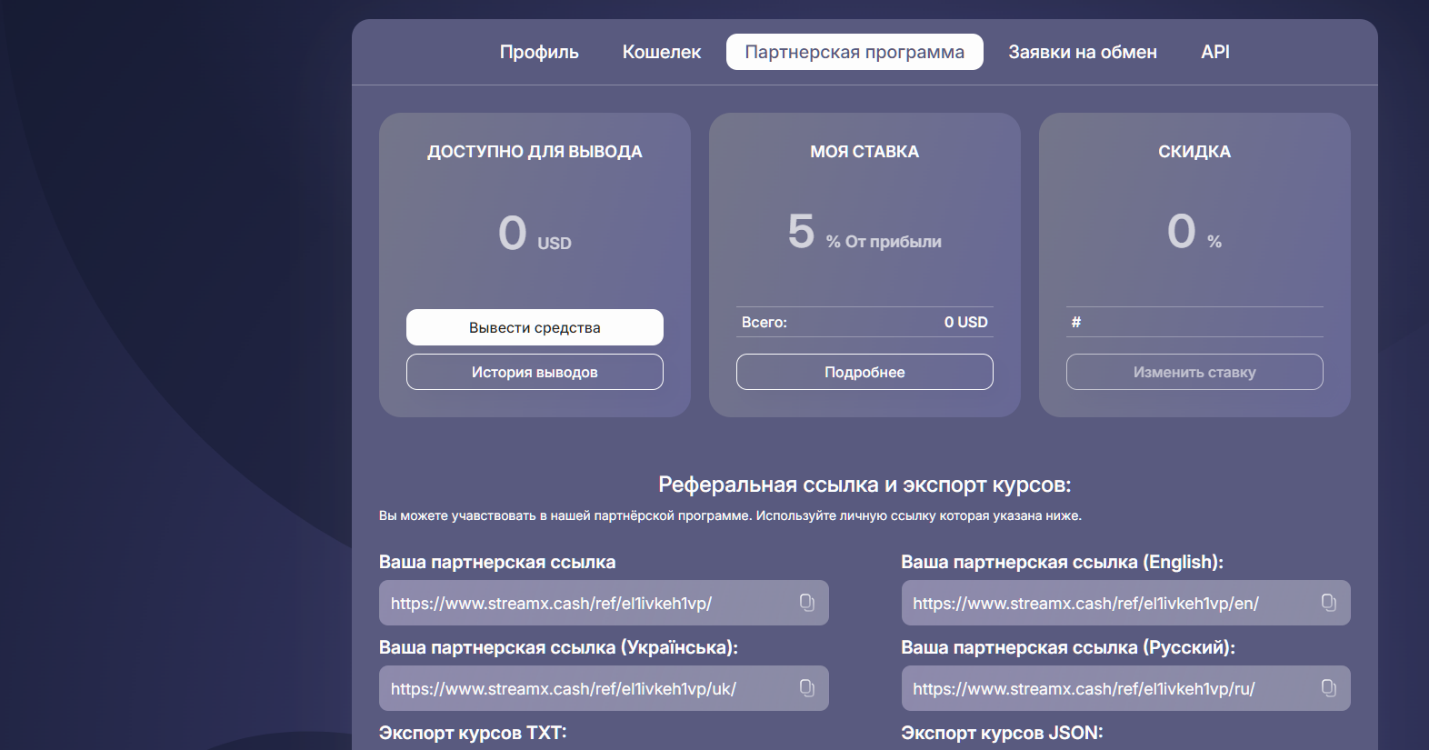Click Подробнее under Моя ставка
This screenshot has width=1429, height=750.
[x=864, y=371]
